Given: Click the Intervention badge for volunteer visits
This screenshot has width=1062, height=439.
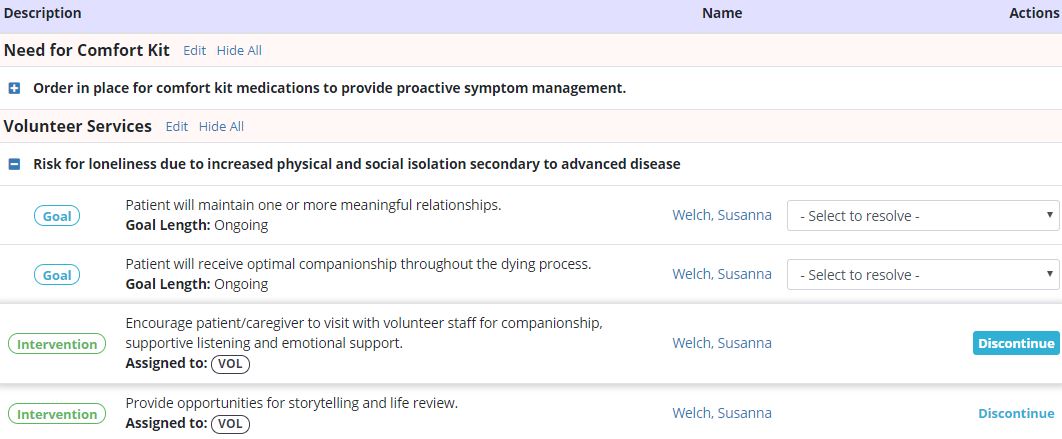Looking at the screenshot, I should tap(57, 344).
